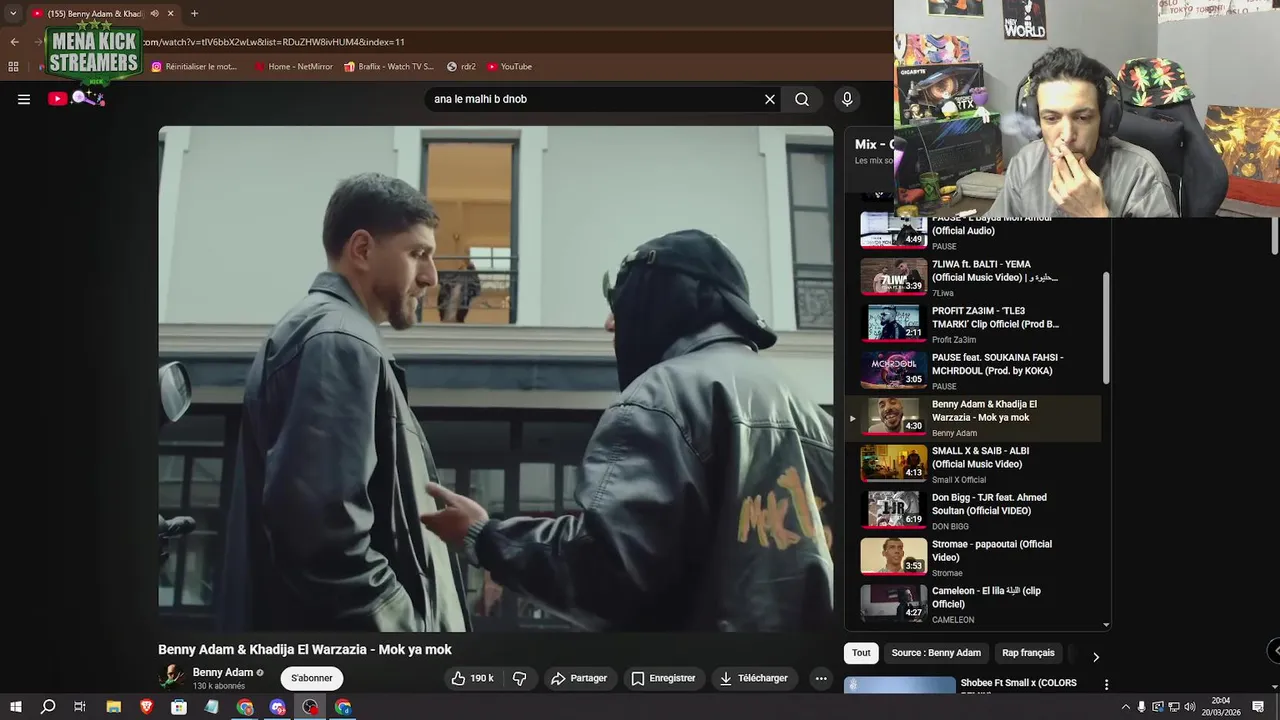Image resolution: width=1280 pixels, height=720 pixels.
Task: Click Enregistrer to save the video
Action: [663, 678]
